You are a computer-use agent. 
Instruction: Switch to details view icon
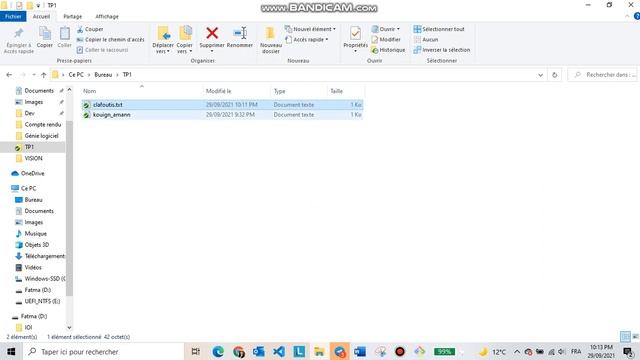(625, 336)
